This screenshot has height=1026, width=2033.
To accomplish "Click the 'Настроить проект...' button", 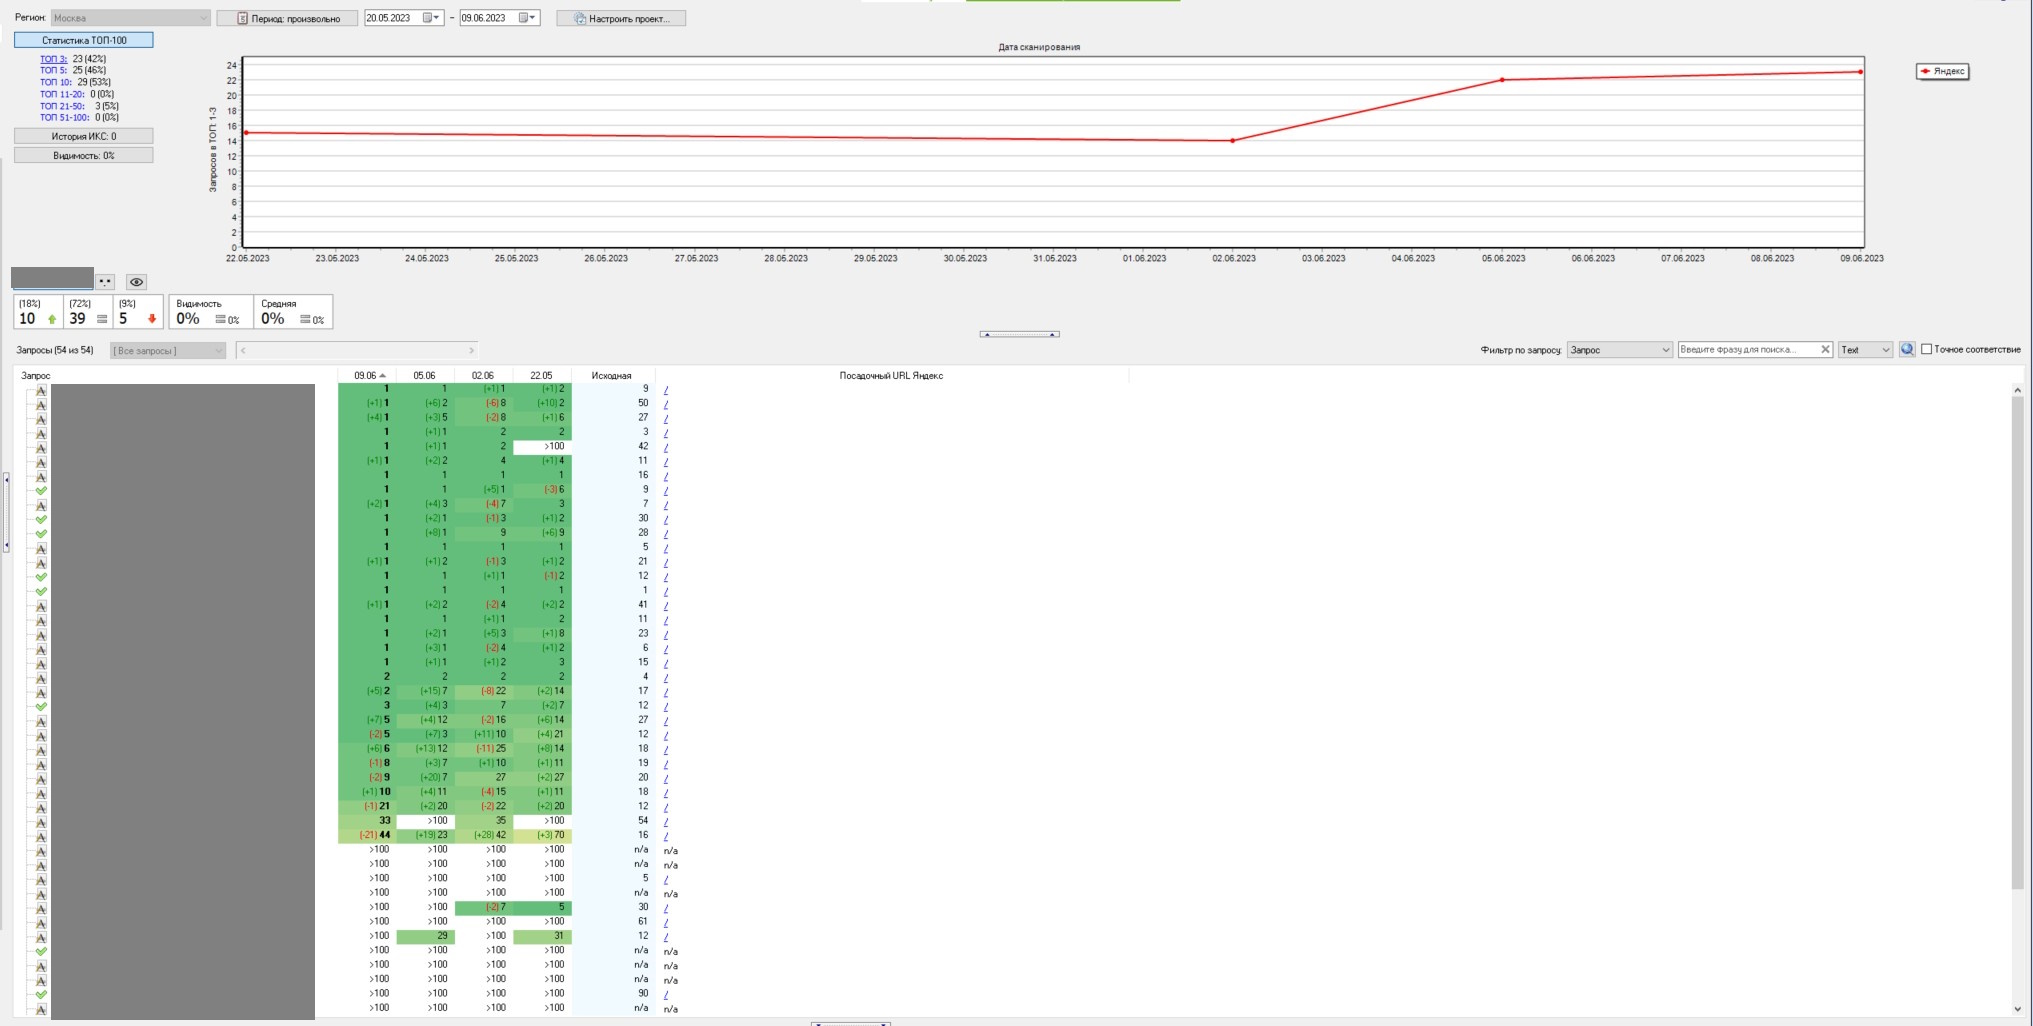I will tap(621, 18).
